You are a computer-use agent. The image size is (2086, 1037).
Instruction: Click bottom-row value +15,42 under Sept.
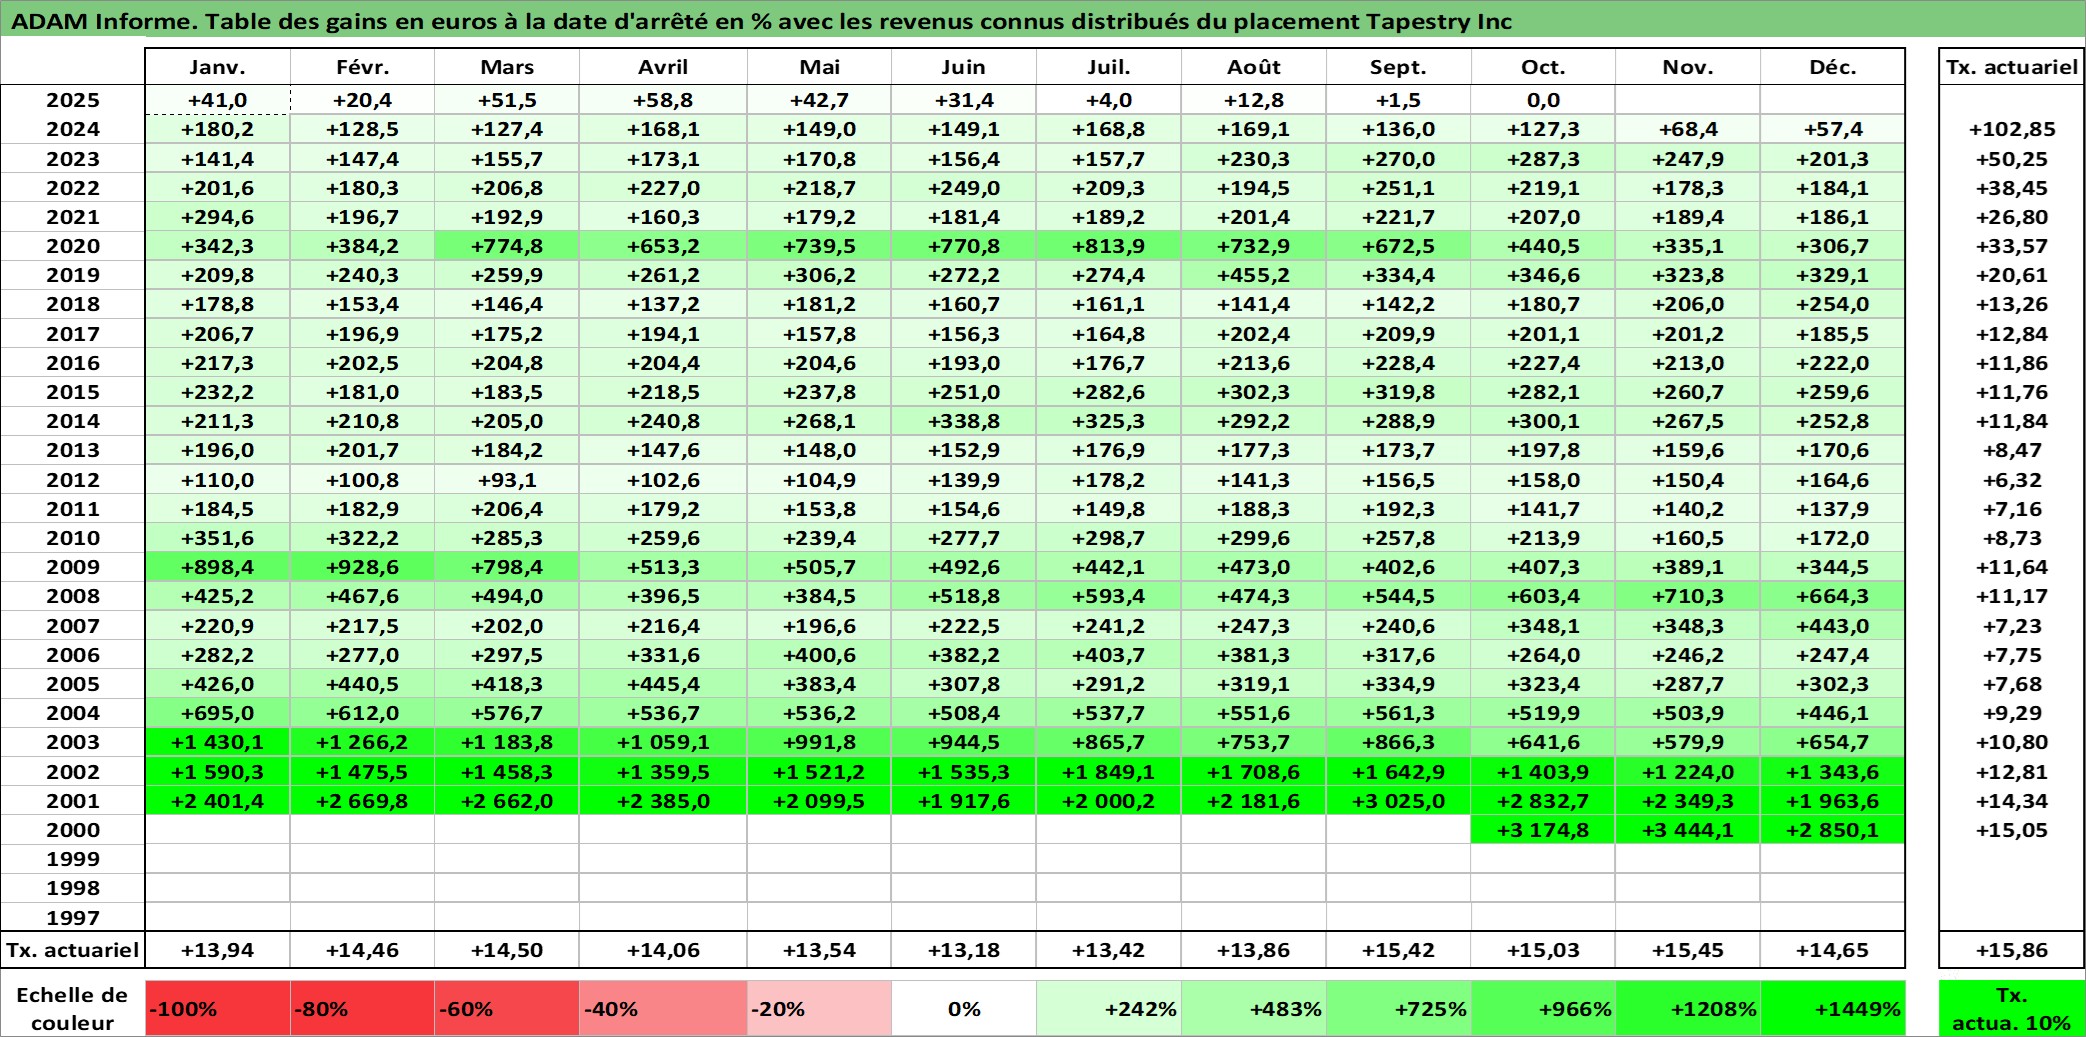[1399, 950]
